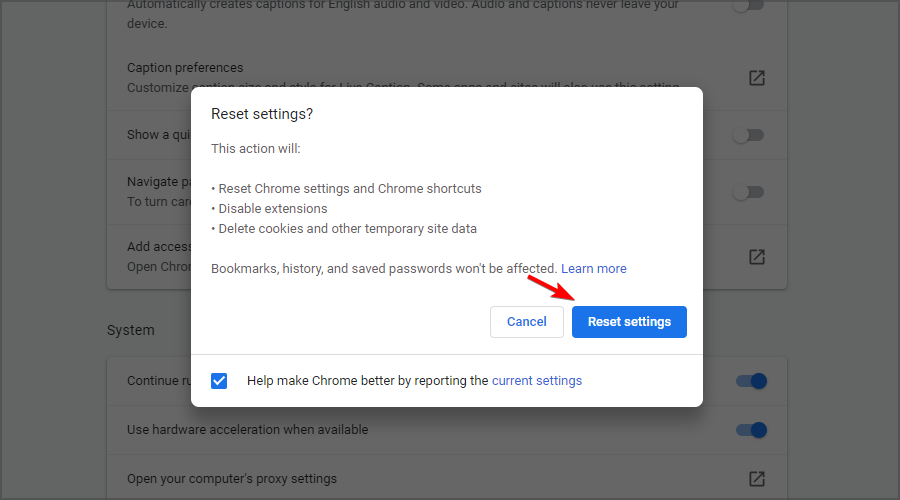The height and width of the screenshot is (500, 900).
Task: Click the 'Caption preferences' row text
Action: point(185,68)
